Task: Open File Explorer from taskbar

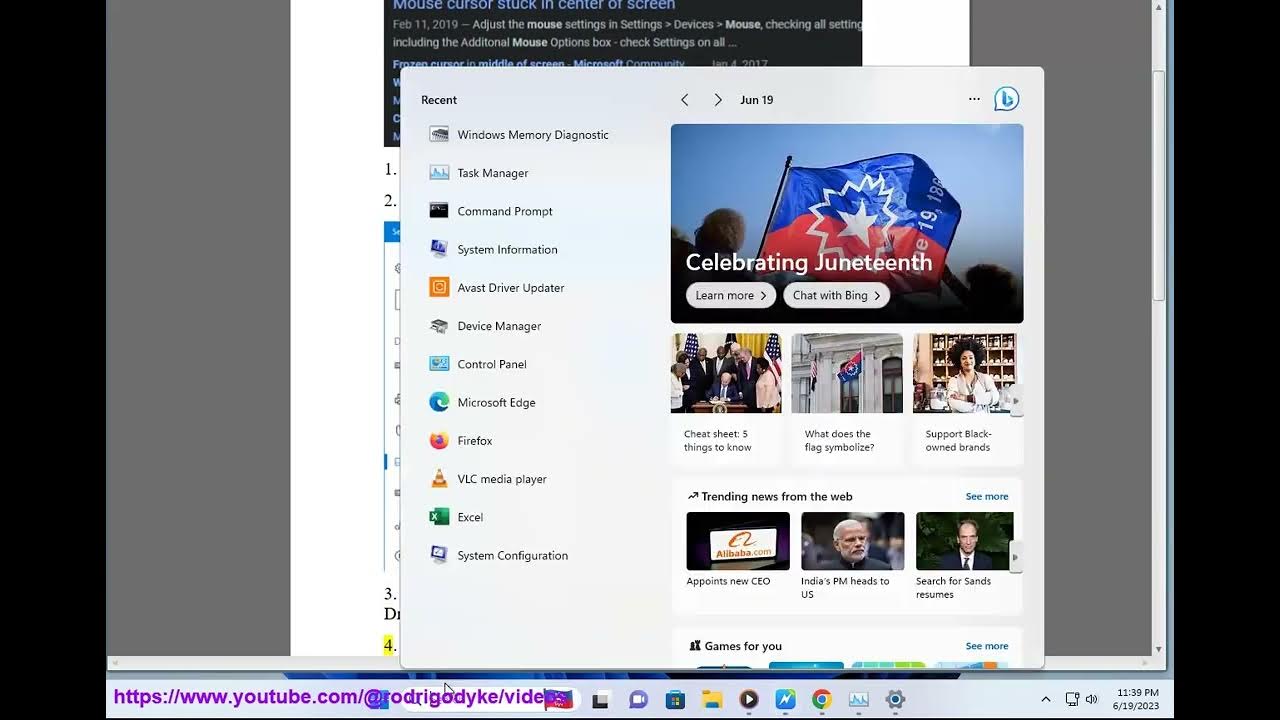Action: [711, 700]
